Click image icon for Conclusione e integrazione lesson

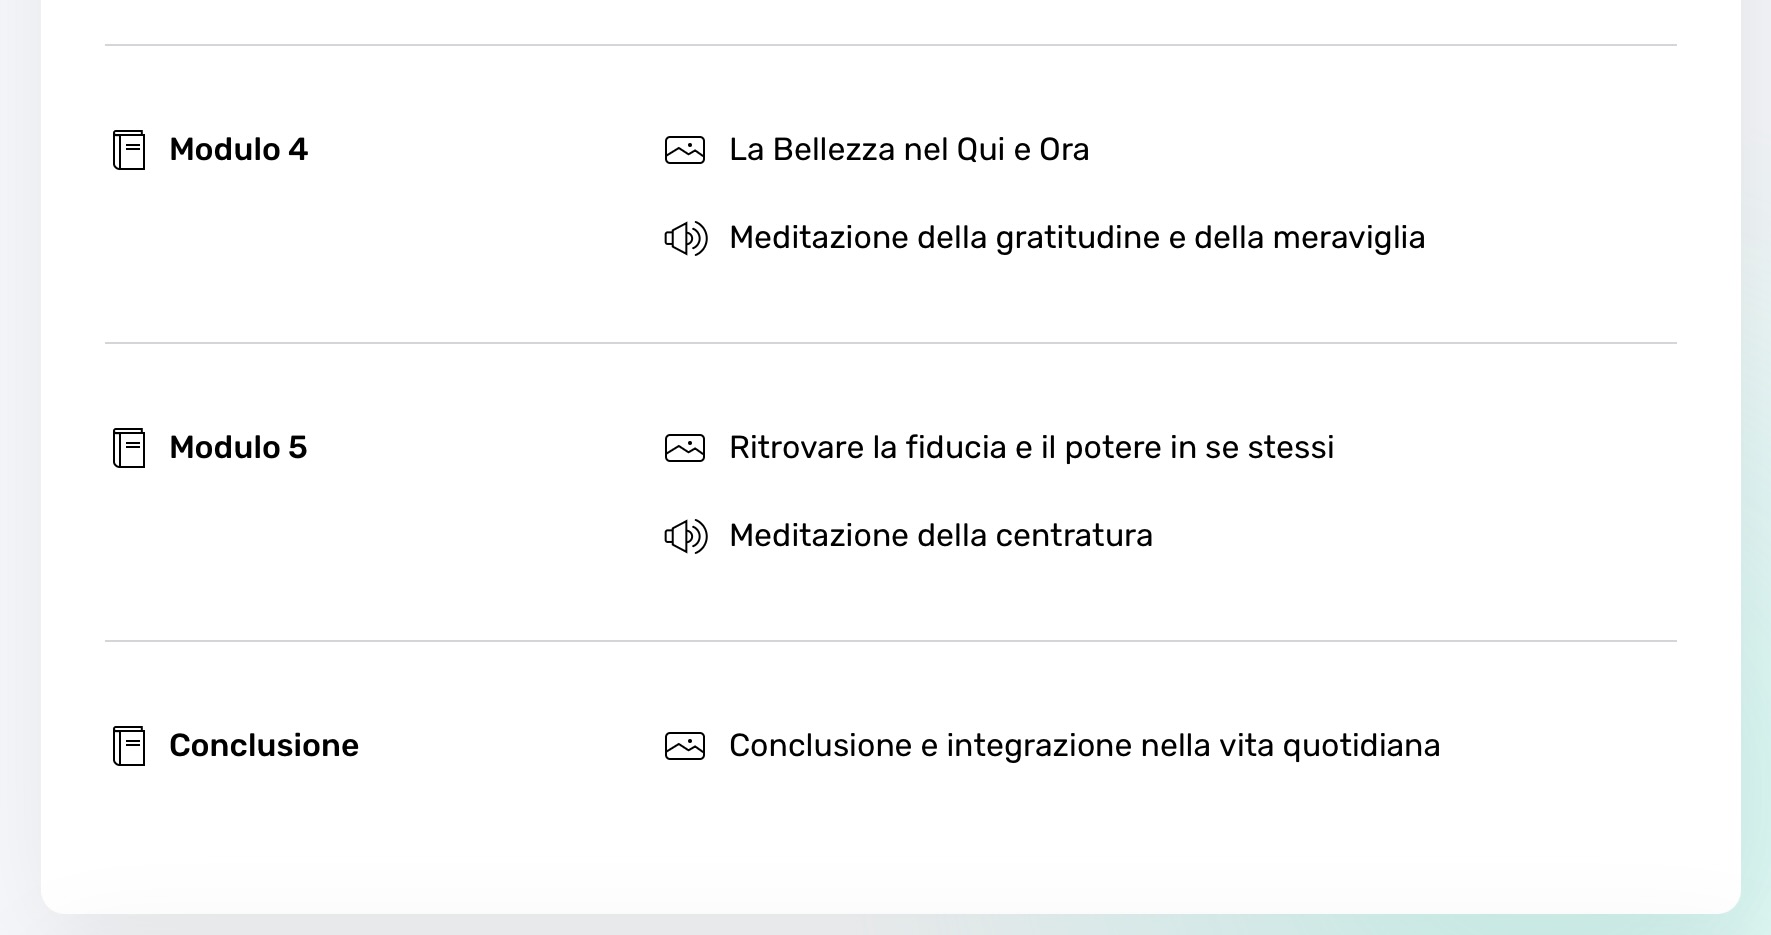point(685,746)
